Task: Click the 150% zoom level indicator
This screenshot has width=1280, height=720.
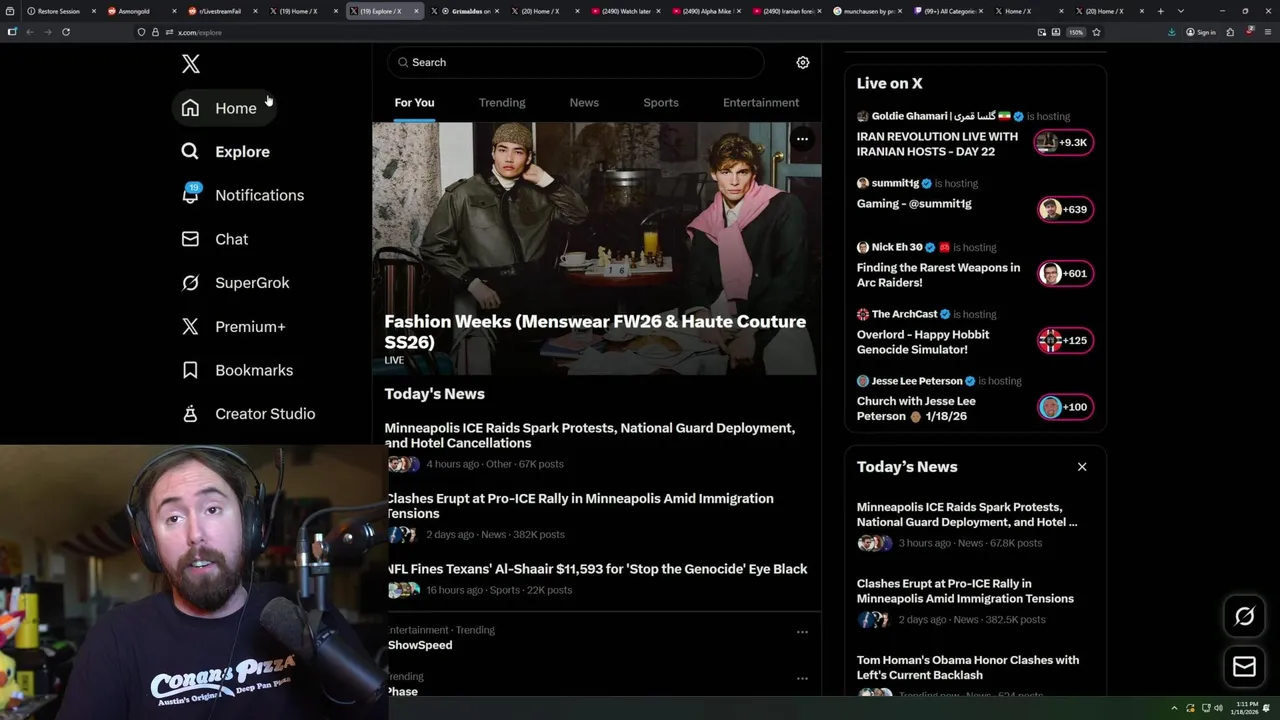Action: 1076,32
